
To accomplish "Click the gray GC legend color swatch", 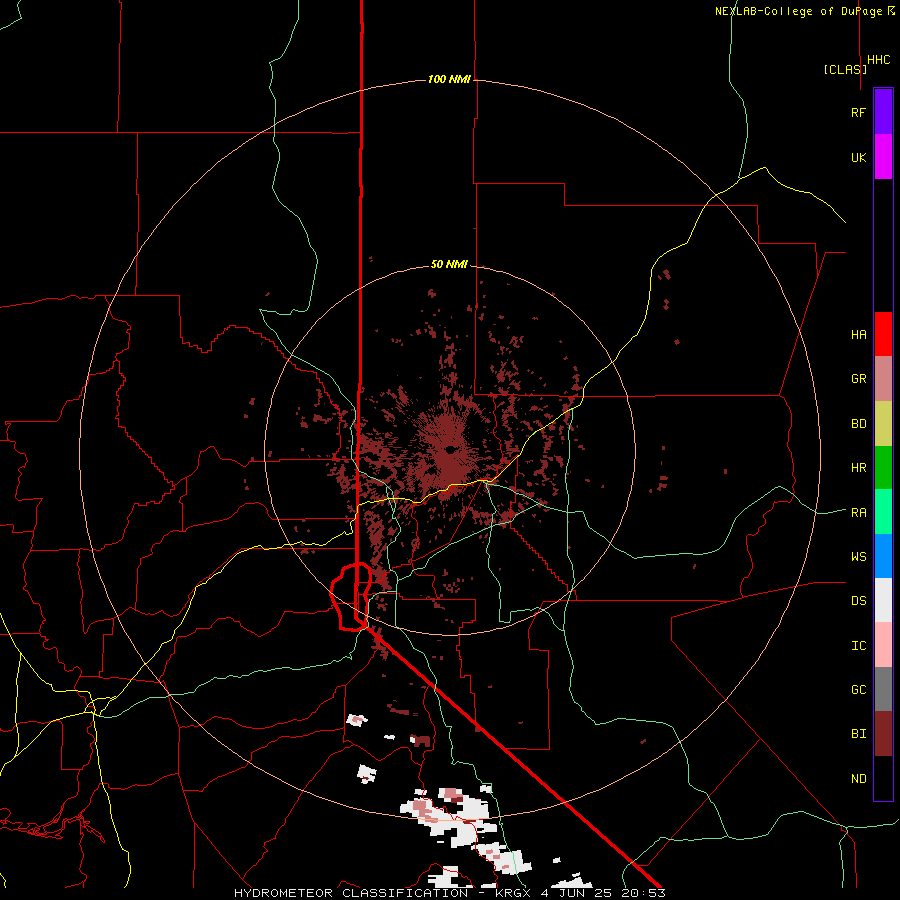I will coord(883,689).
